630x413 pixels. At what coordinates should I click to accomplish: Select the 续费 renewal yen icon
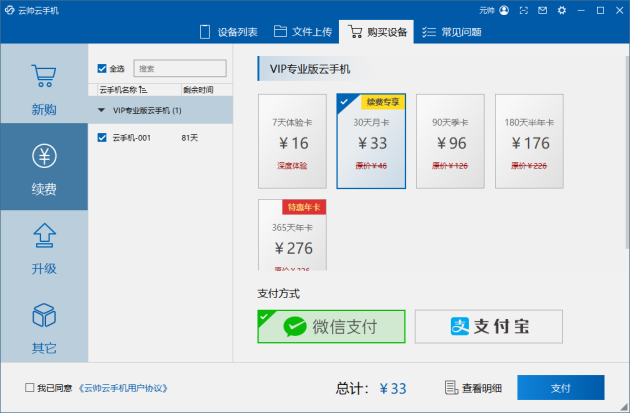coord(44,156)
